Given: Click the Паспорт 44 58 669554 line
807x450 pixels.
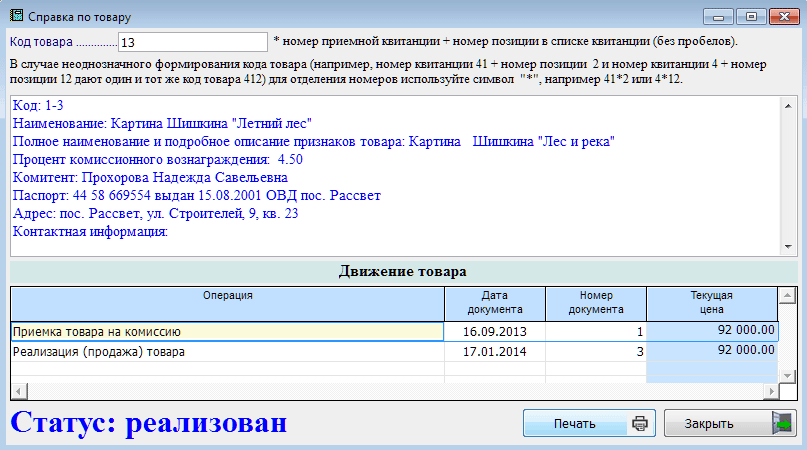Looking at the screenshot, I should [x=197, y=196].
